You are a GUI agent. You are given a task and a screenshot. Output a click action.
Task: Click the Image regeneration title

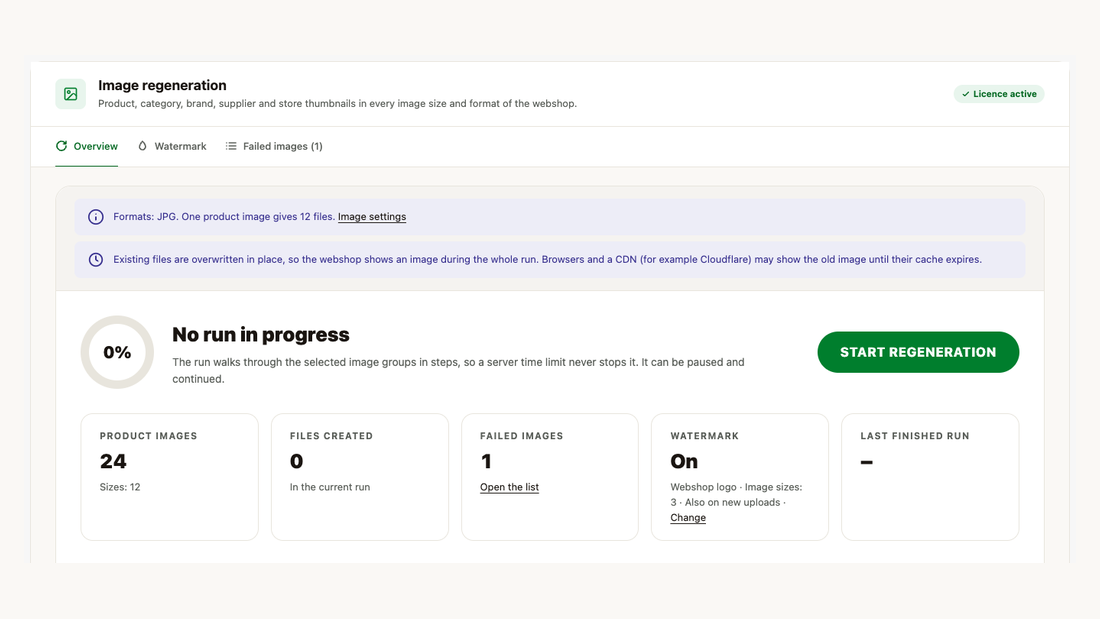pos(162,86)
